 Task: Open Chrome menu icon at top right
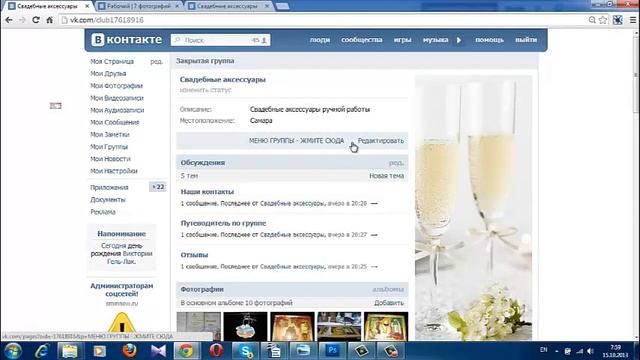click(x=633, y=20)
